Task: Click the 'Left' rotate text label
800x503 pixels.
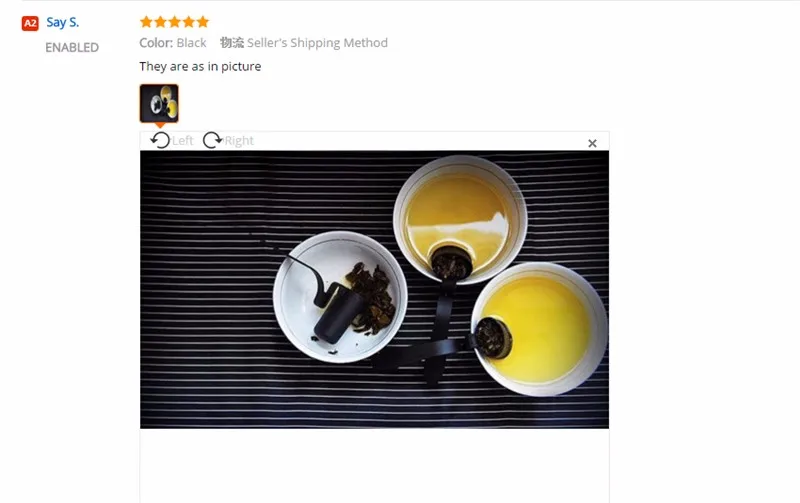Action: point(183,141)
